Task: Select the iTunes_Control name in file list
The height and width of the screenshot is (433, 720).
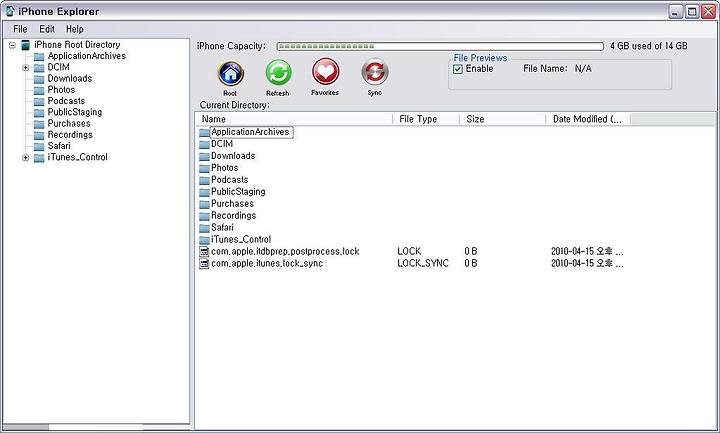Action: [241, 240]
